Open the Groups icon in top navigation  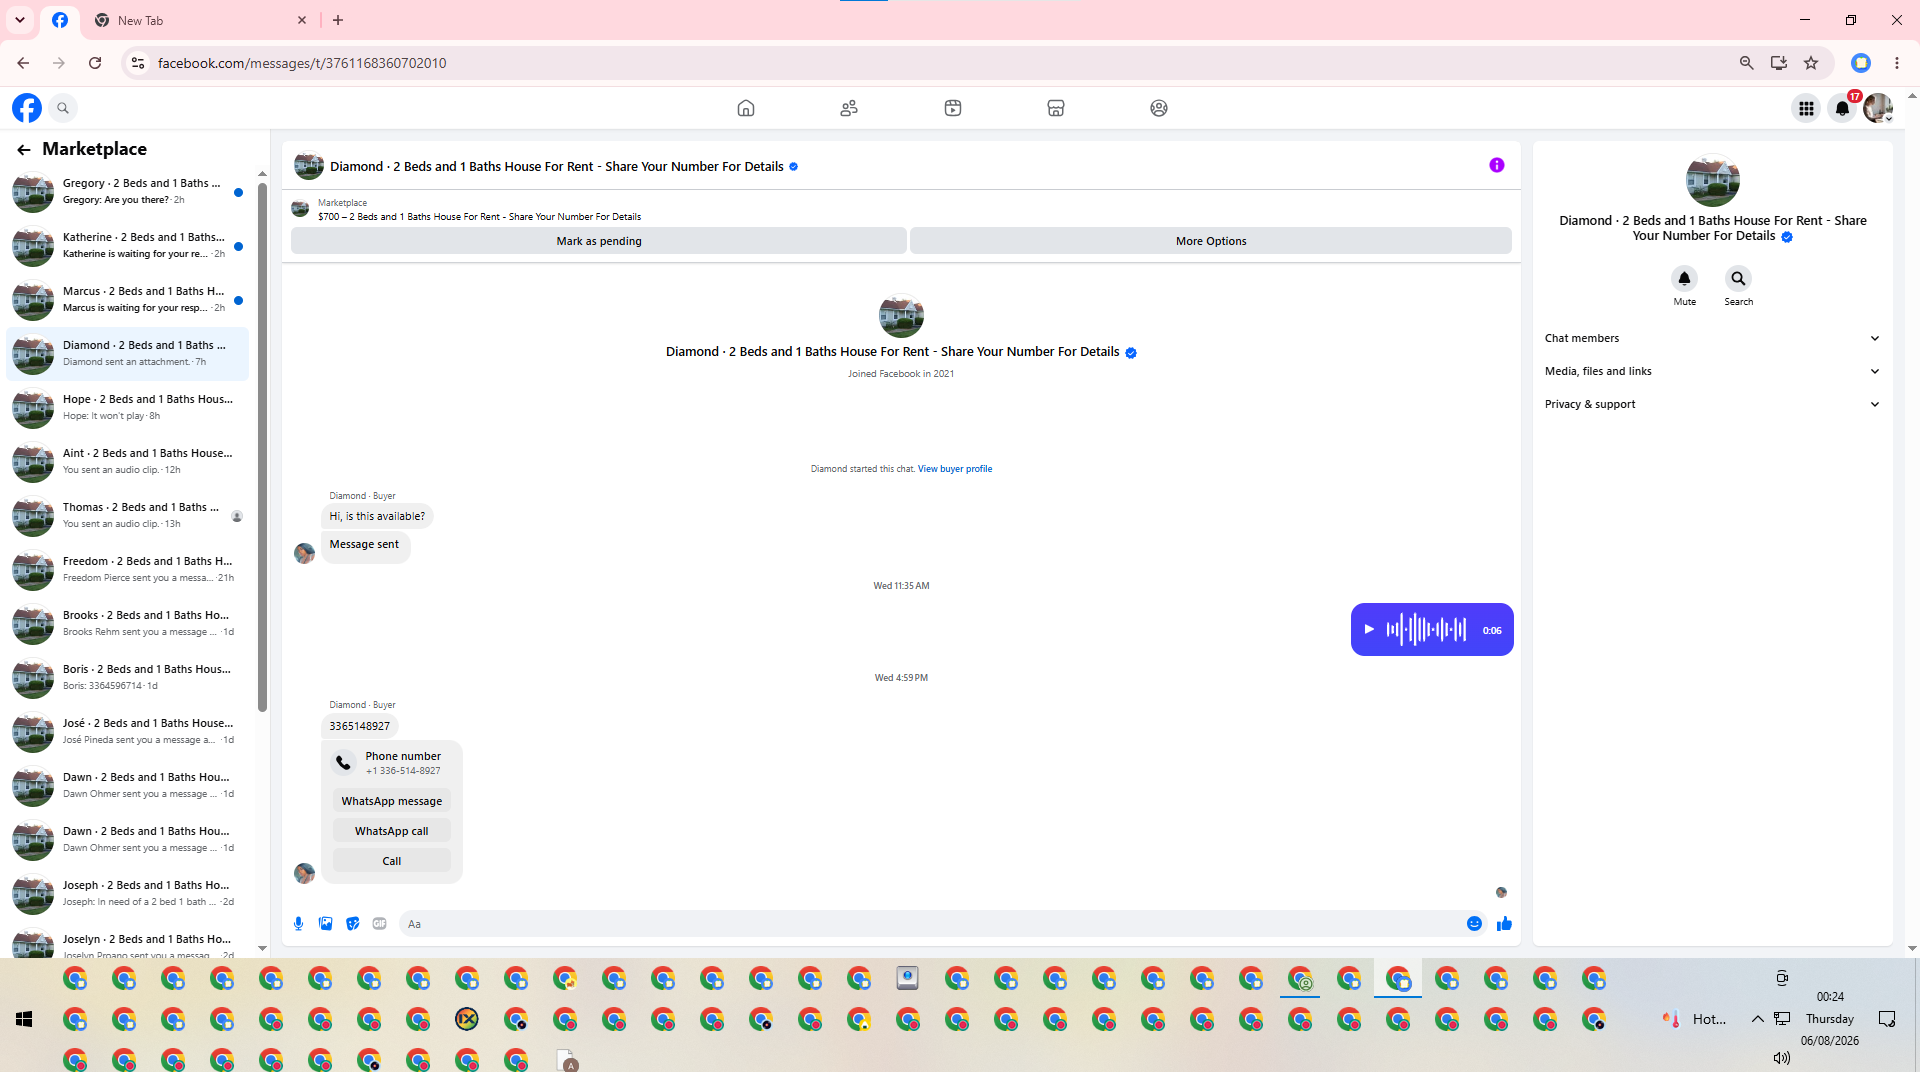pos(1159,108)
